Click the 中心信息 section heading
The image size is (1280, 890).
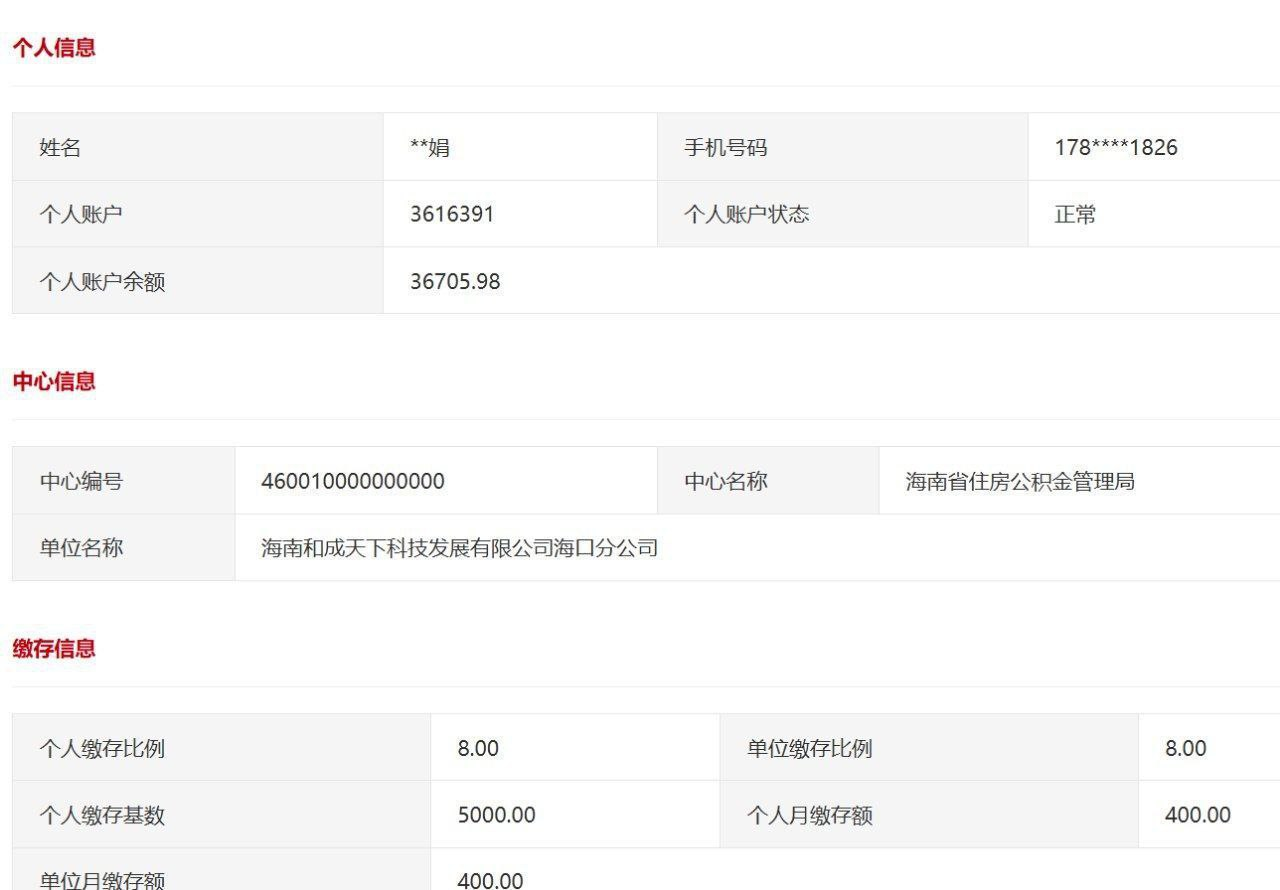54,381
